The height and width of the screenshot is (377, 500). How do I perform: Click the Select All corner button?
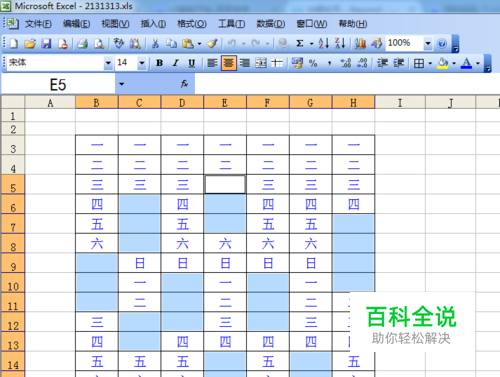pos(13,103)
